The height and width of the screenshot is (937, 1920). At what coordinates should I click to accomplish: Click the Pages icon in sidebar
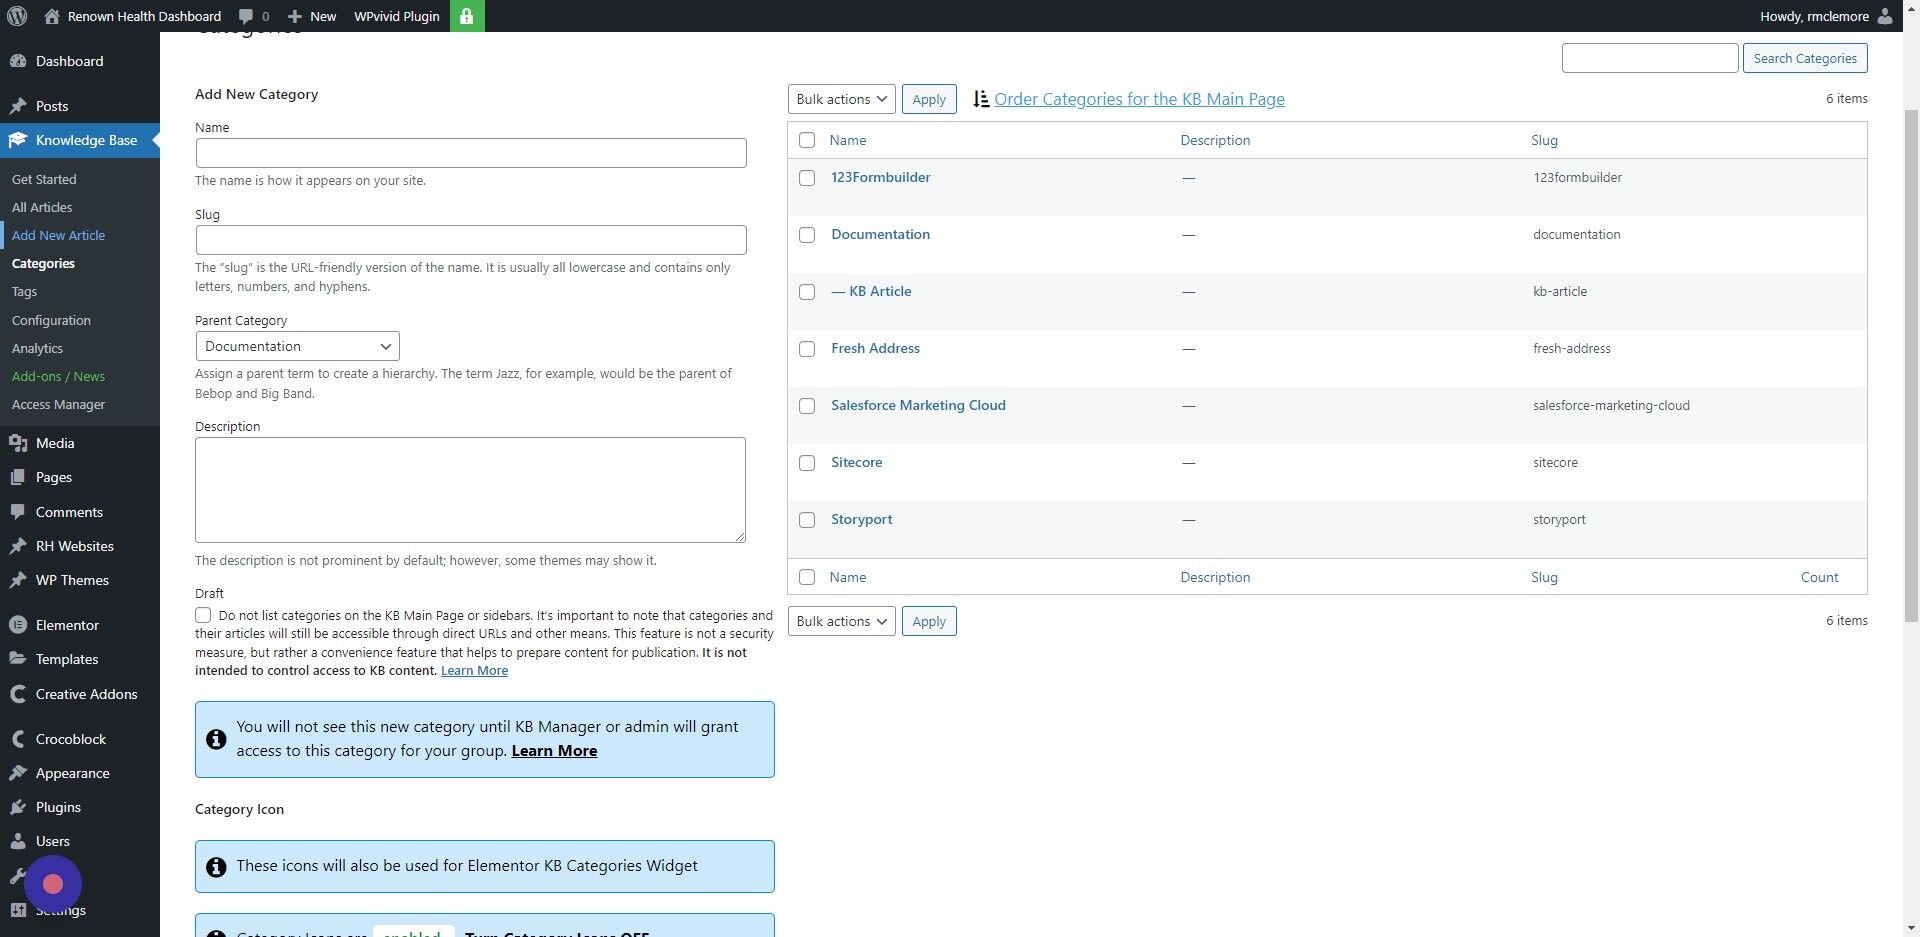(x=18, y=477)
